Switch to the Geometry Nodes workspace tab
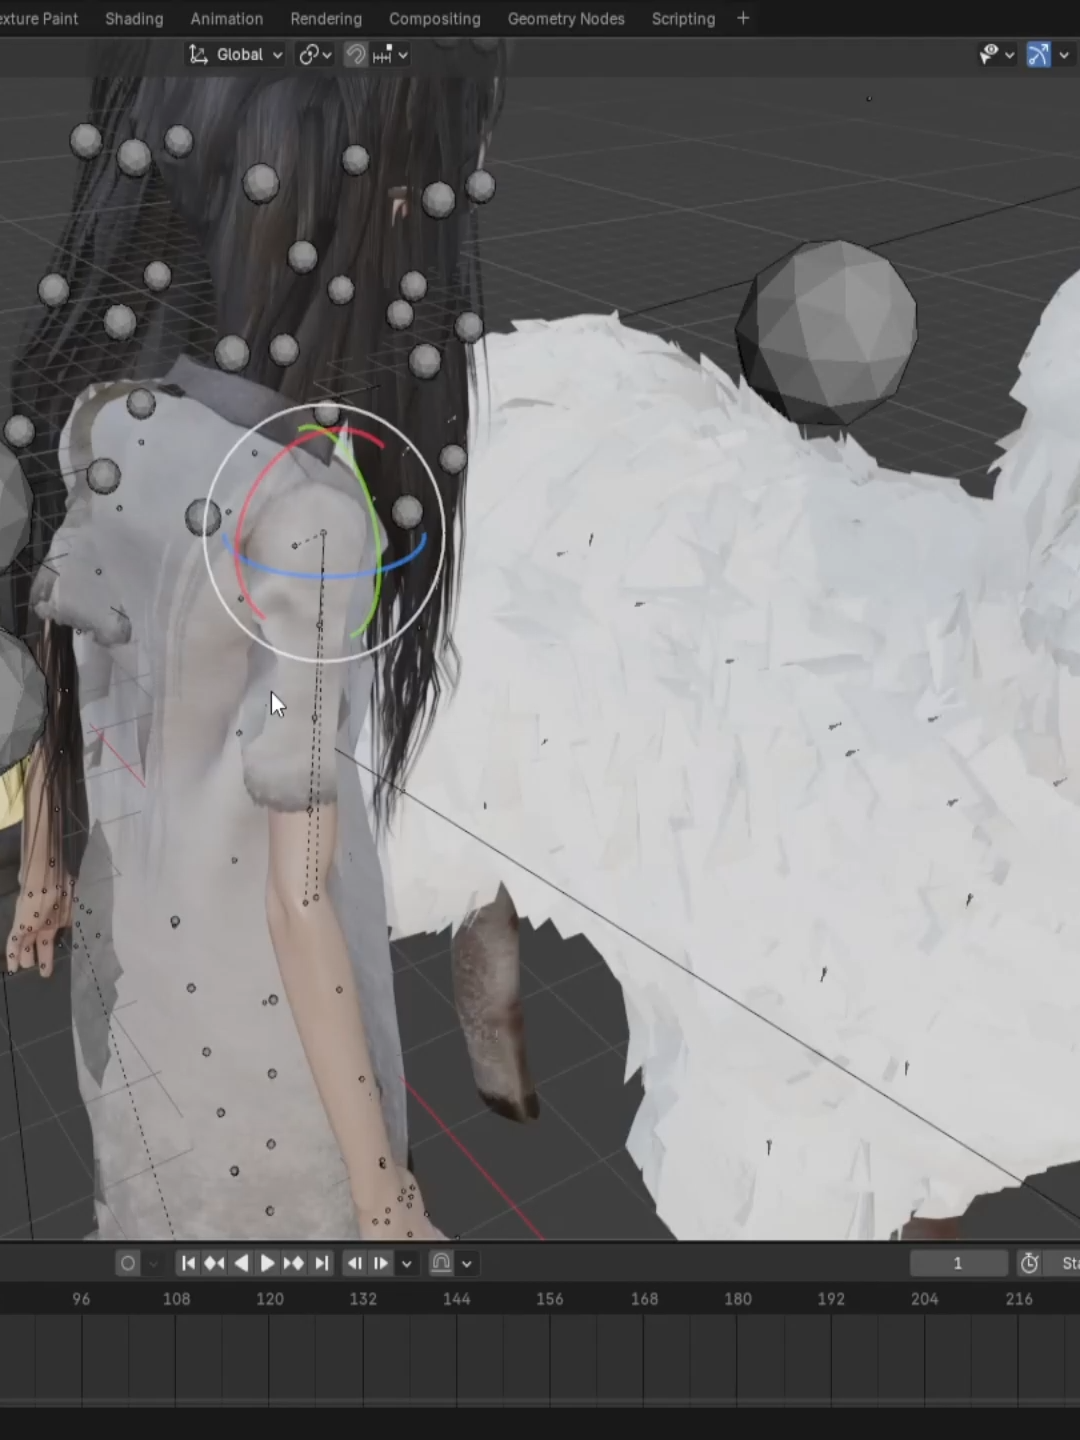Screen dimensions: 1080x1440 point(566,19)
